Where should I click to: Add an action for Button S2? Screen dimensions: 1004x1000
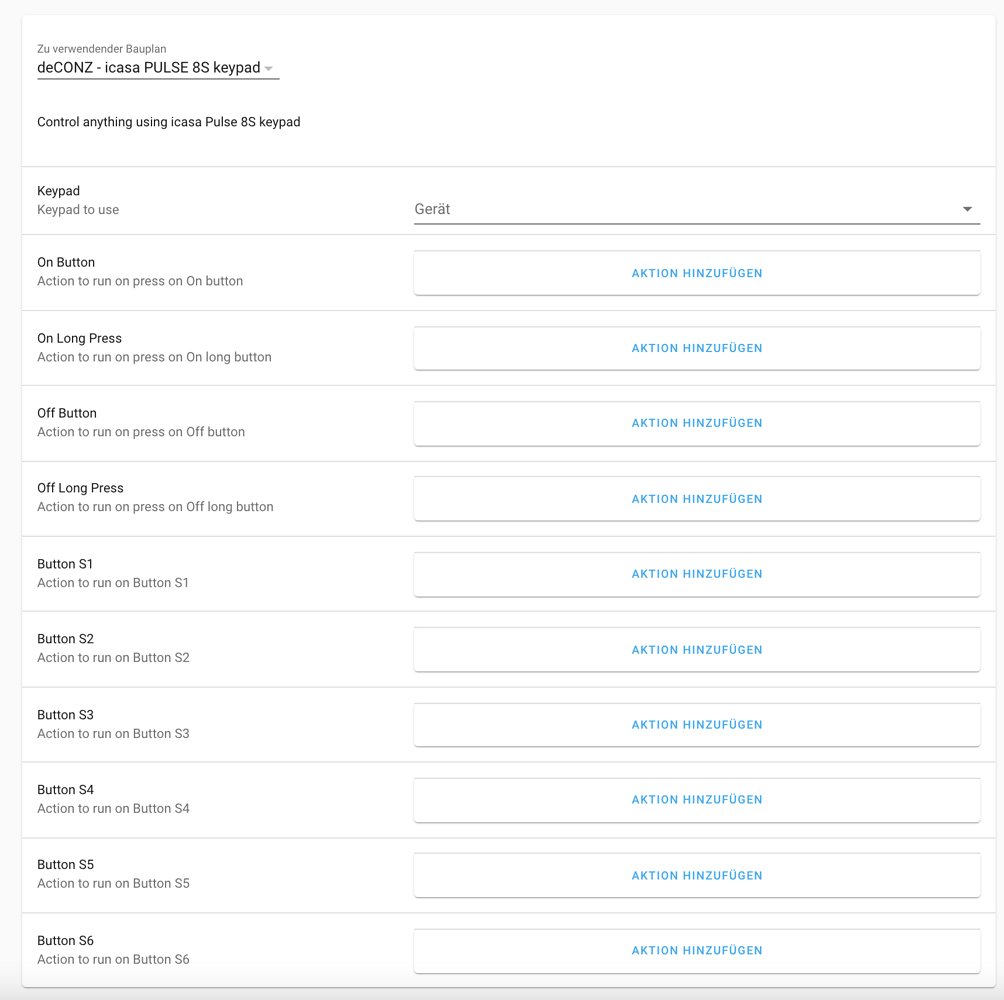click(x=697, y=649)
